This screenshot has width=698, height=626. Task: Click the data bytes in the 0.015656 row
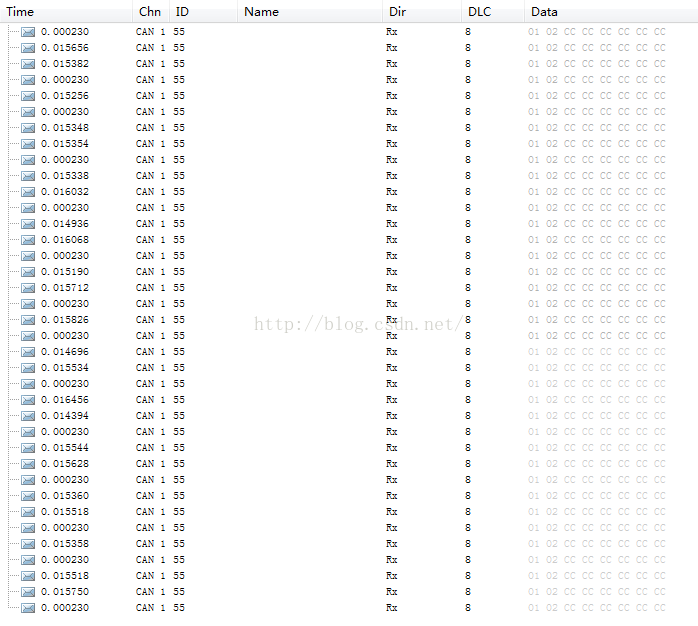597,48
